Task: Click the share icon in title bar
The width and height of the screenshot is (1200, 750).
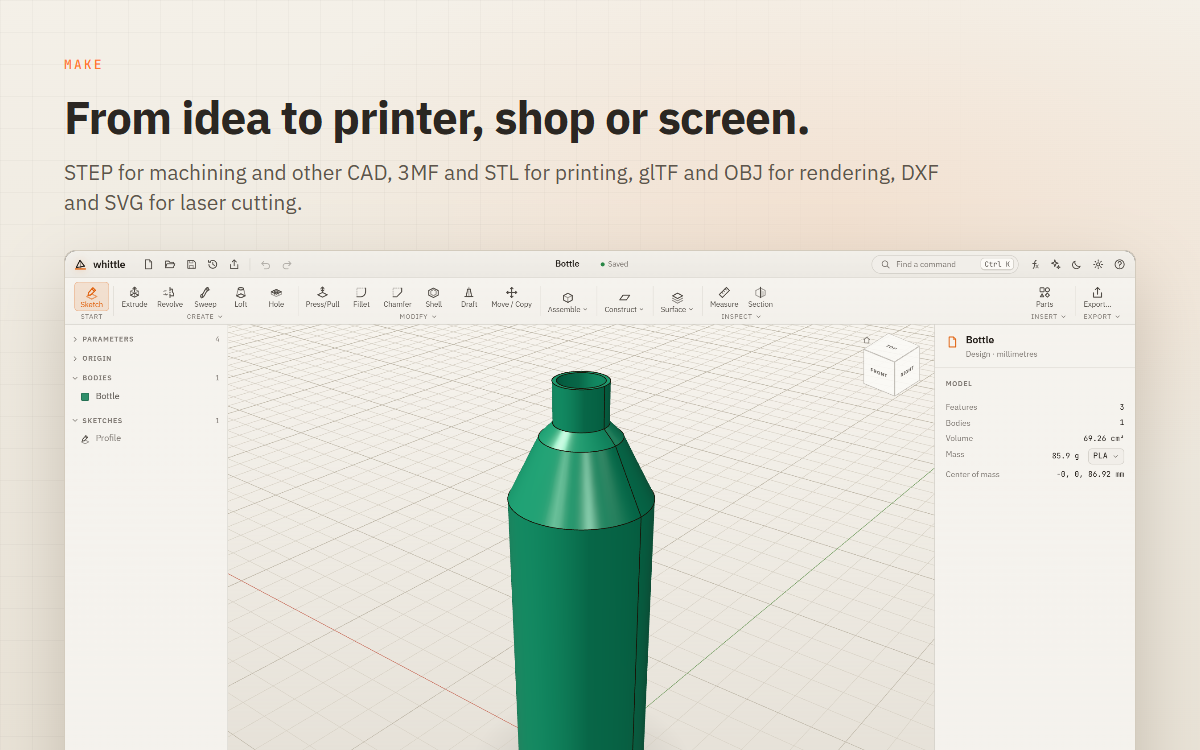Action: click(x=234, y=264)
